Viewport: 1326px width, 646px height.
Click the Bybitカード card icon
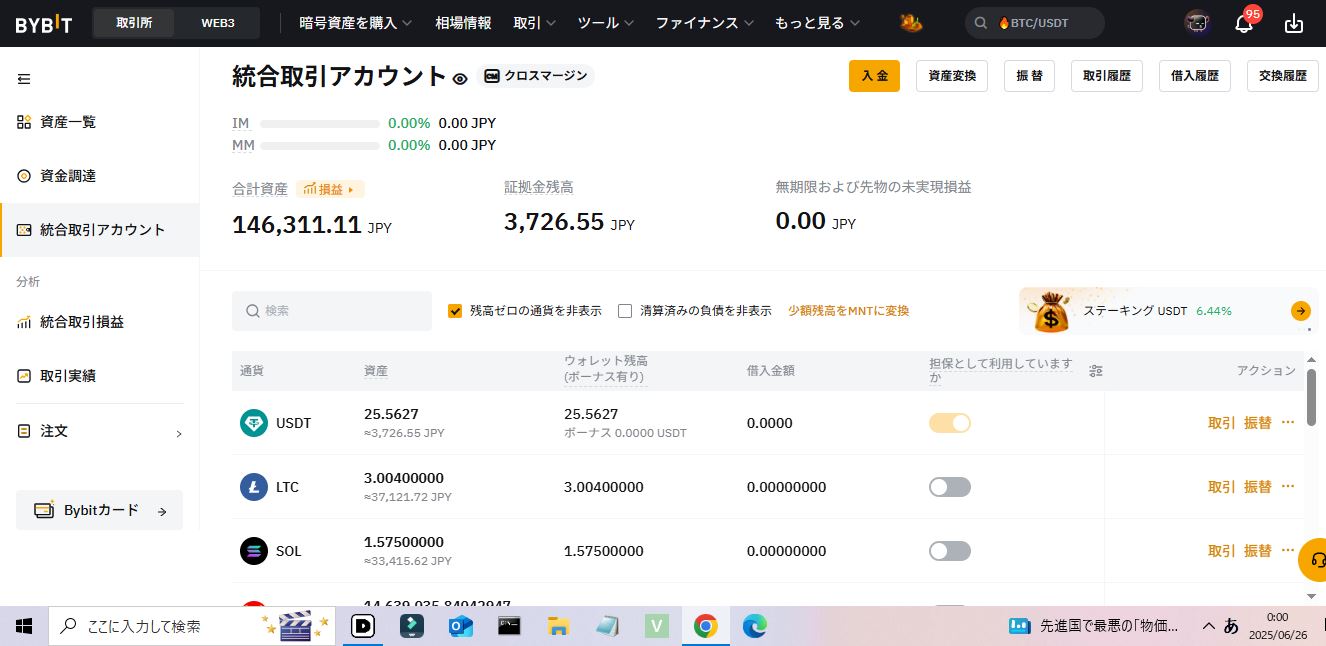point(44,510)
